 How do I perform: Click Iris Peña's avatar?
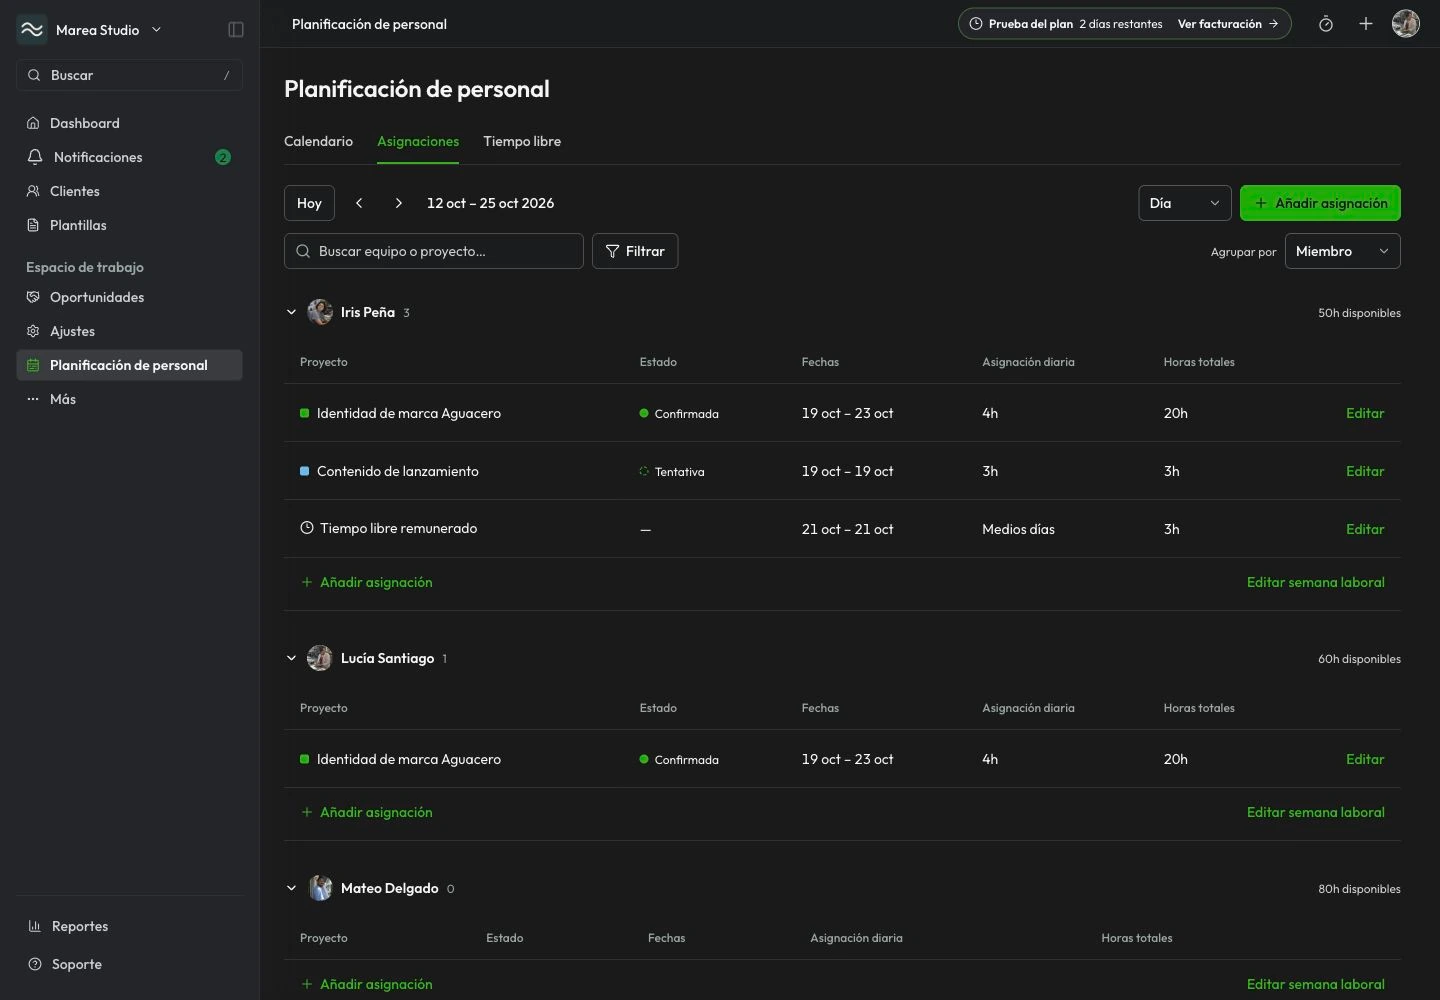coord(320,312)
